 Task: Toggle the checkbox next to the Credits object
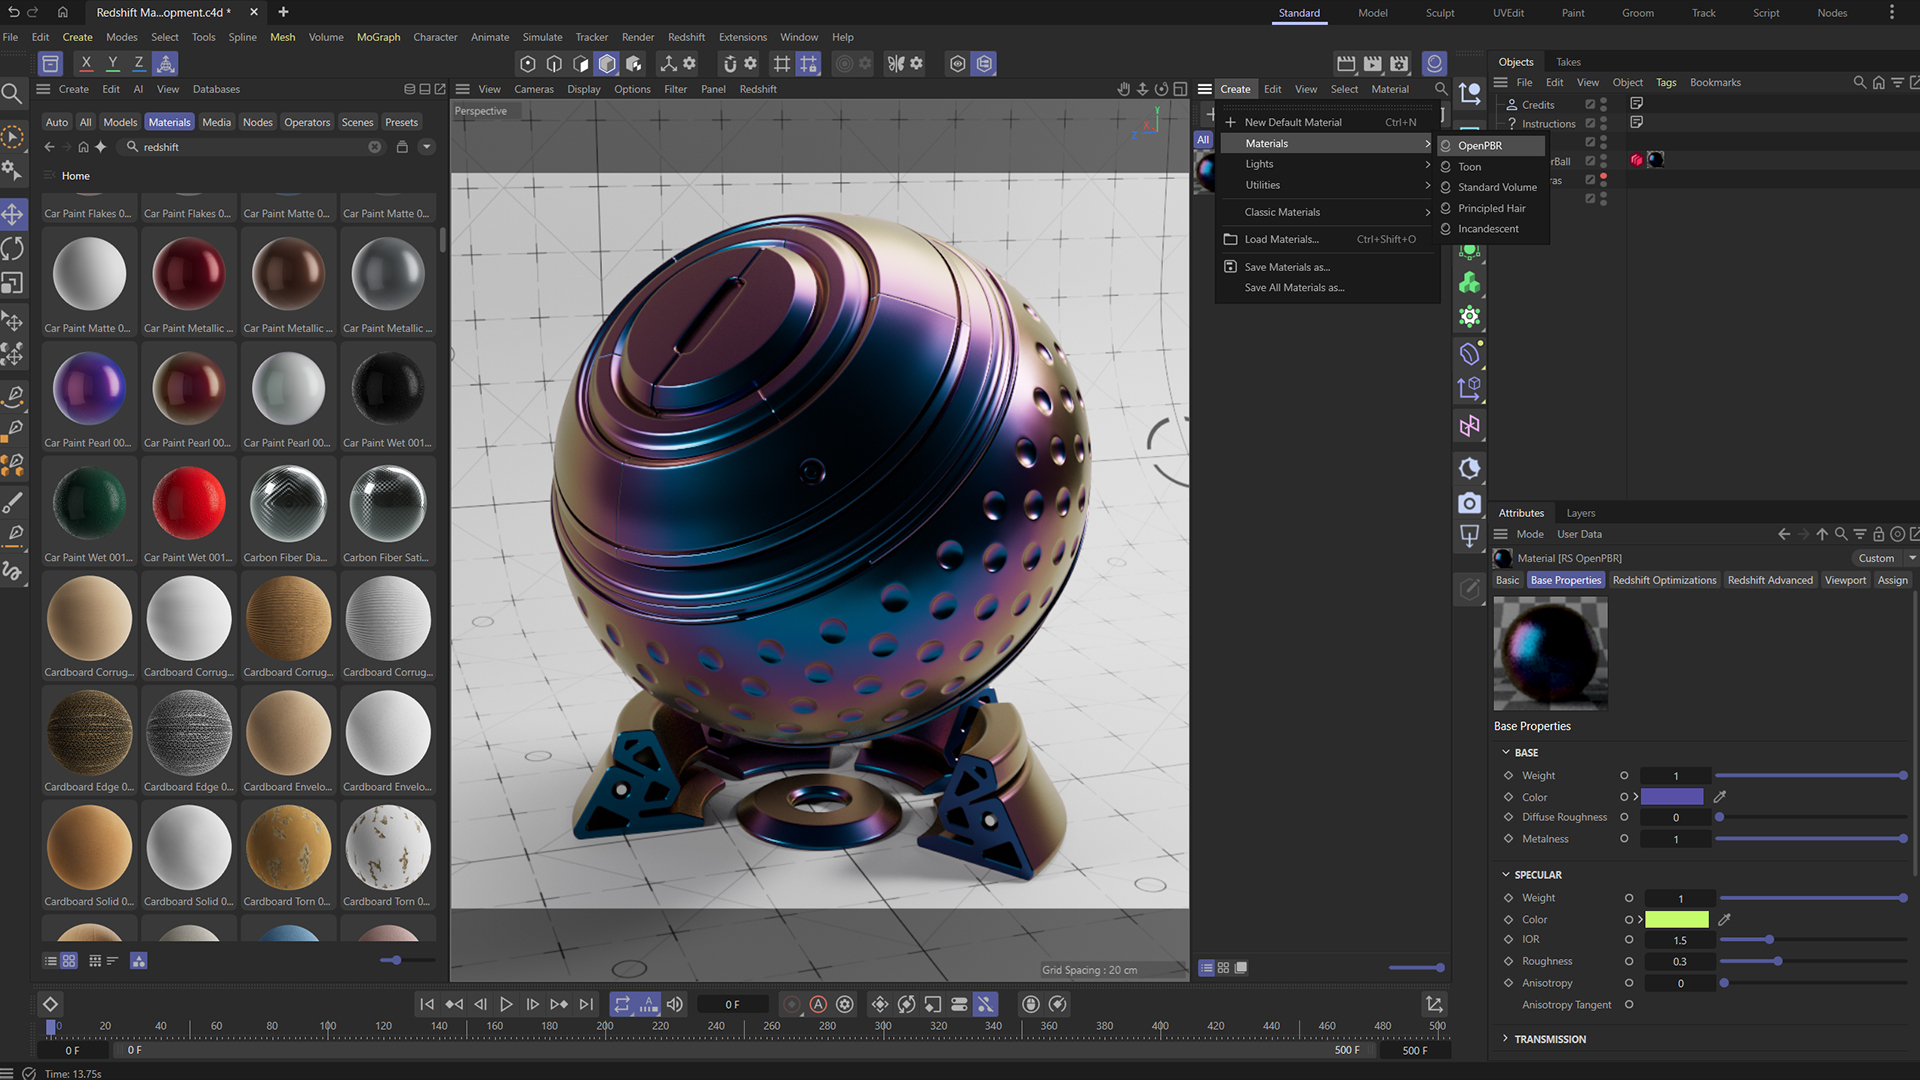[1590, 104]
